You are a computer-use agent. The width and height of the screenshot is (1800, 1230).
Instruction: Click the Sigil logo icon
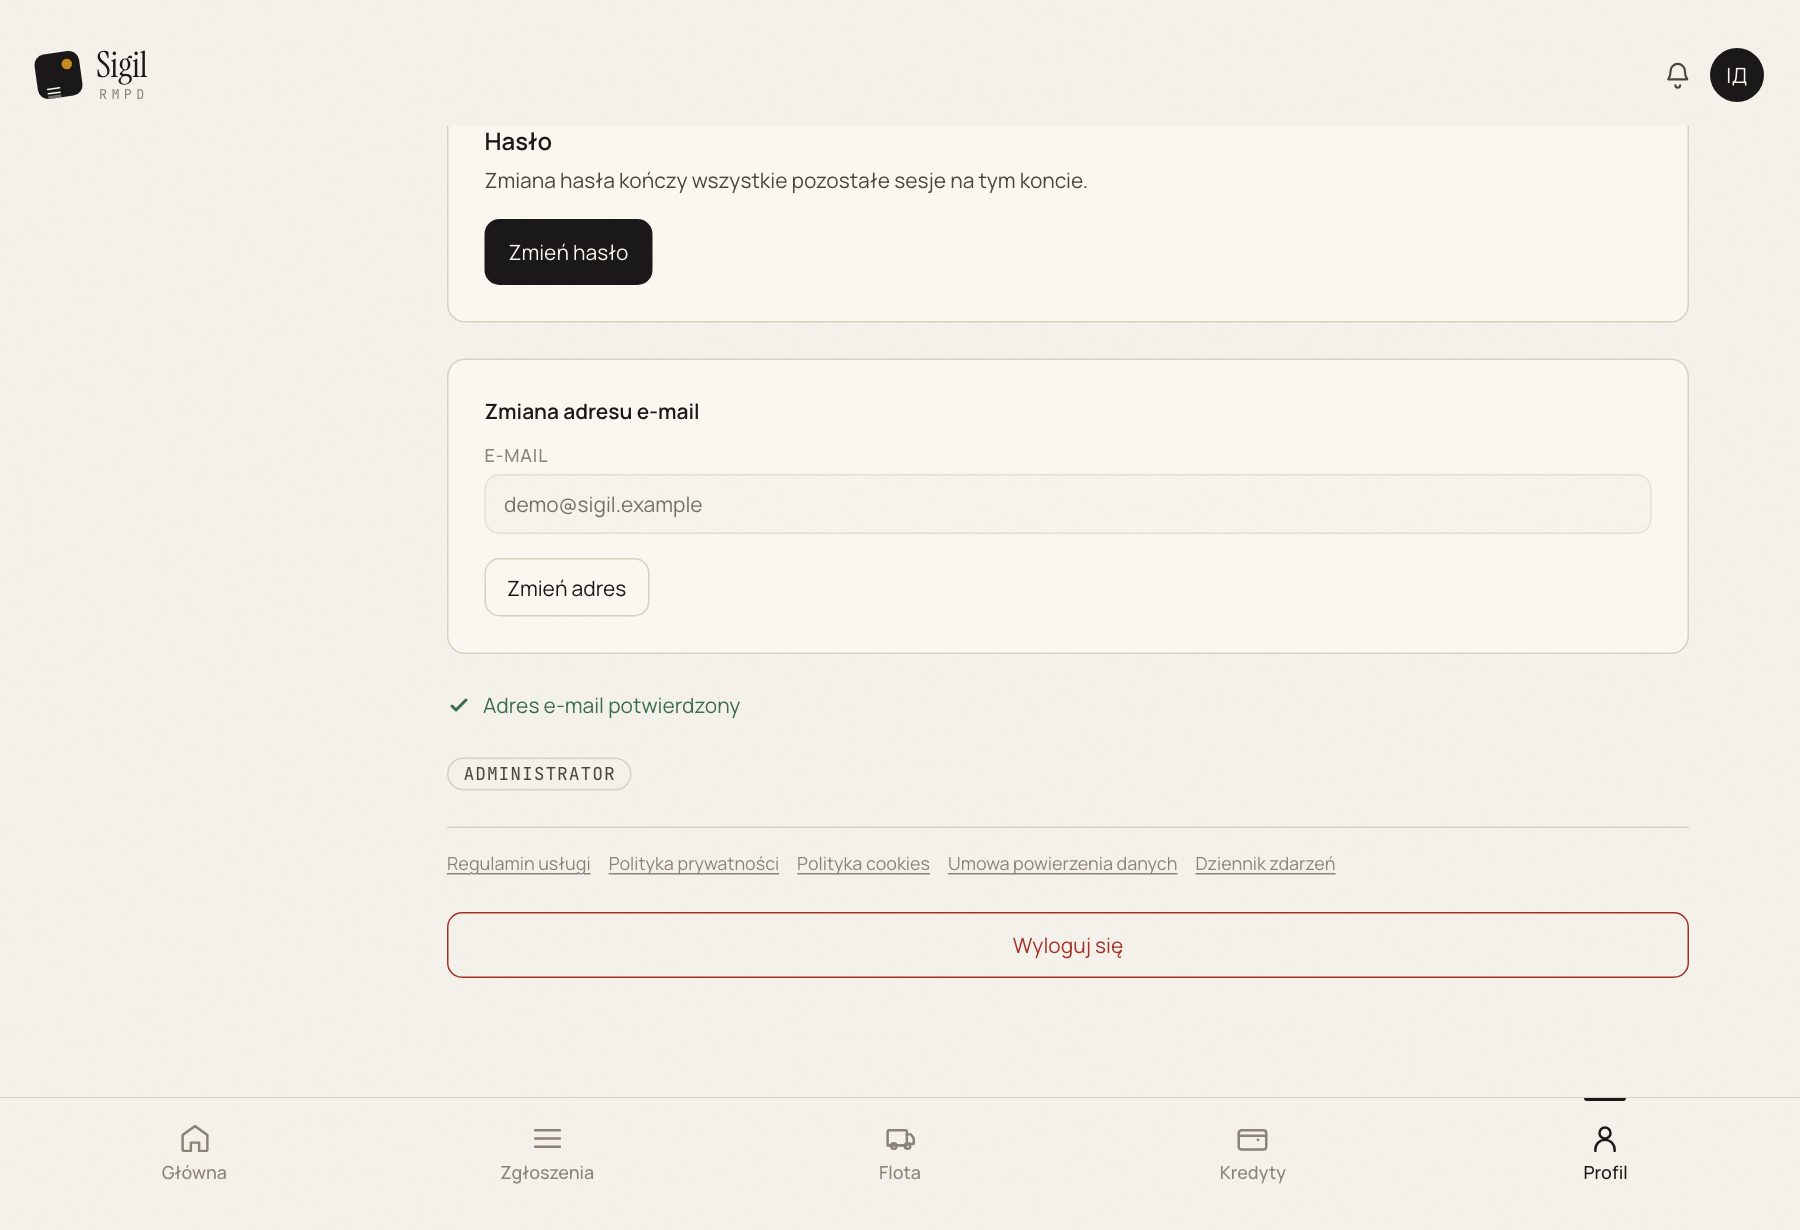pyautogui.click(x=58, y=75)
